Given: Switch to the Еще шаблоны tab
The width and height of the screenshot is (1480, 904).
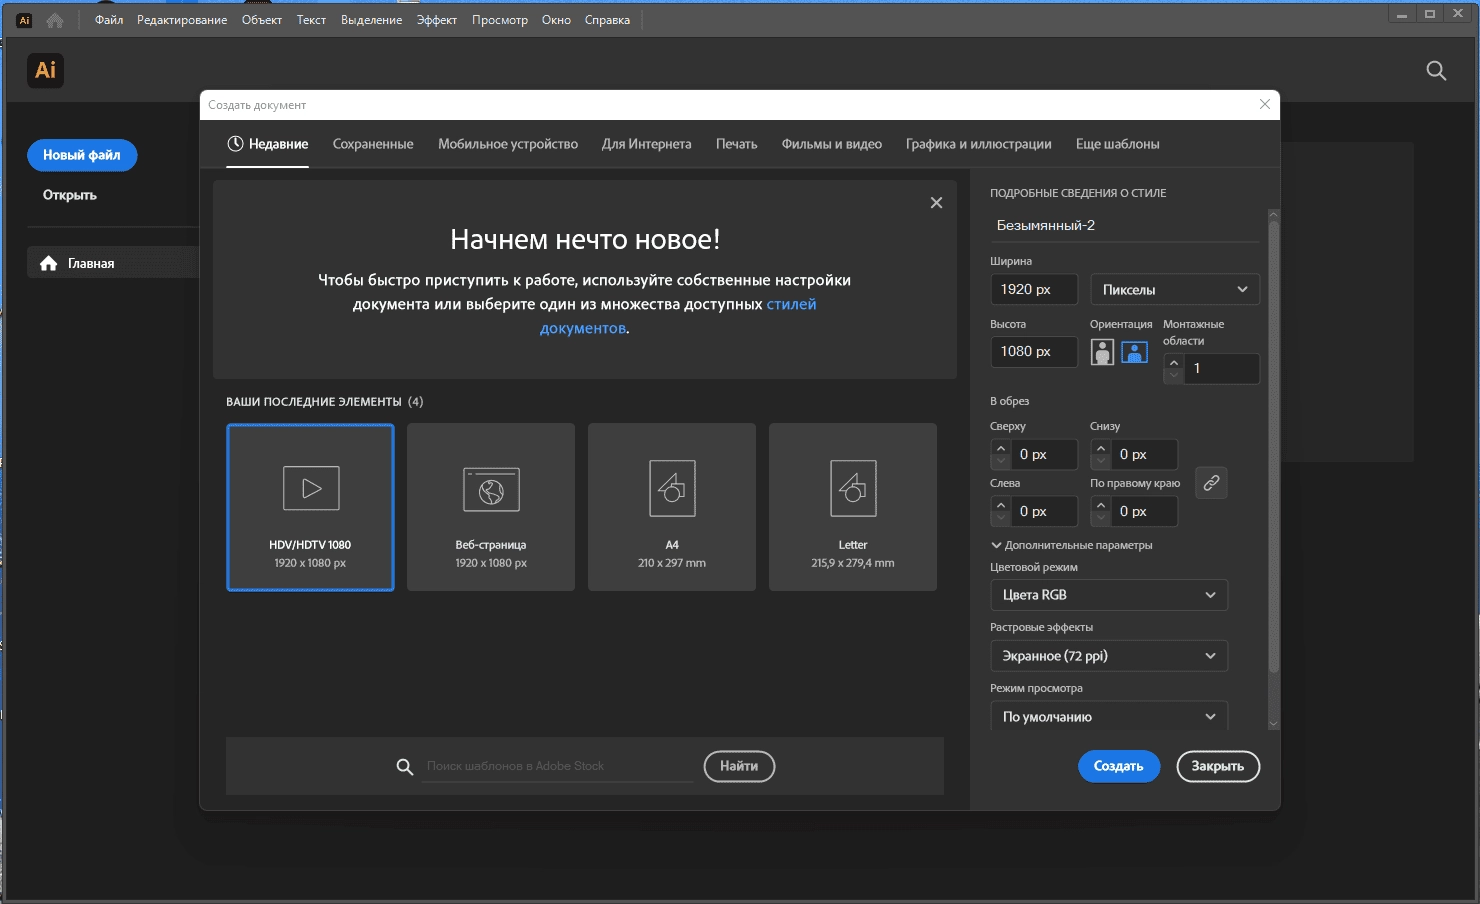Looking at the screenshot, I should pos(1118,144).
